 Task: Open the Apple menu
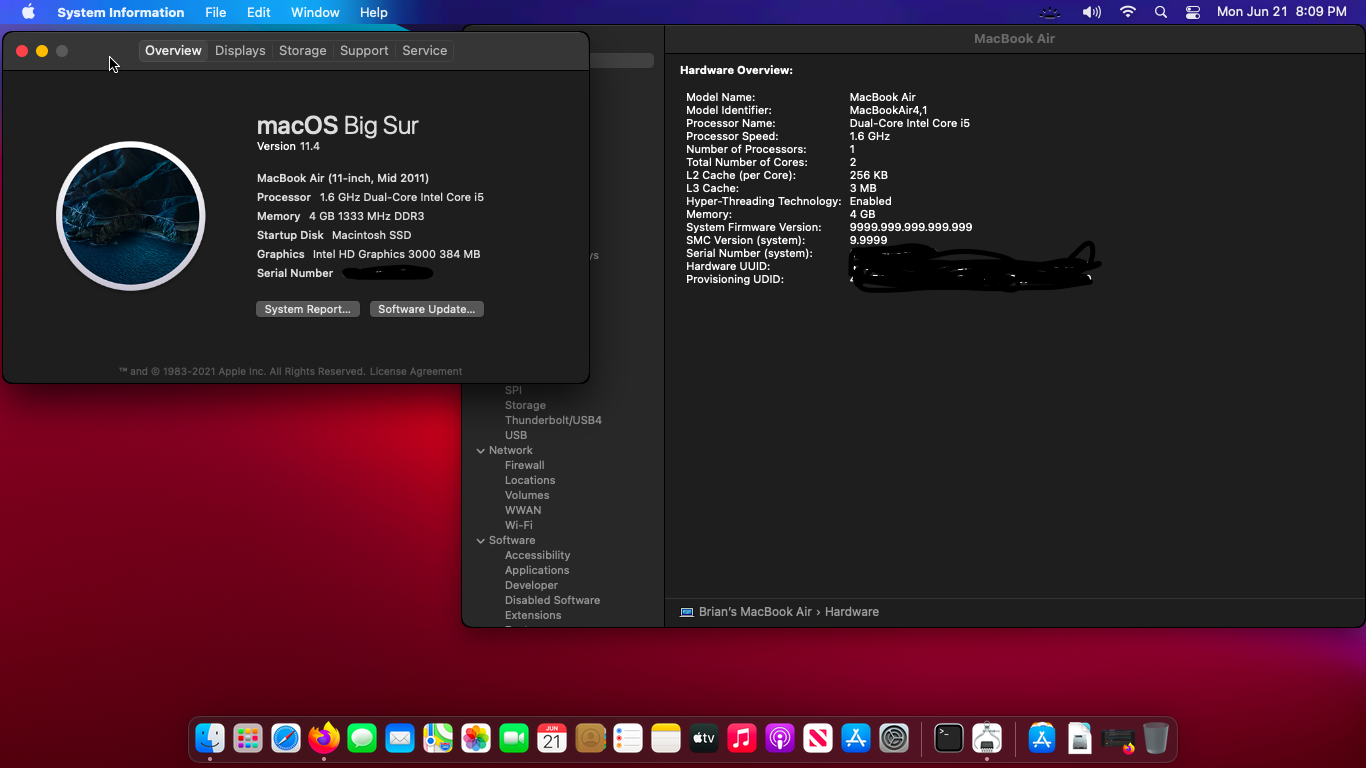click(28, 12)
